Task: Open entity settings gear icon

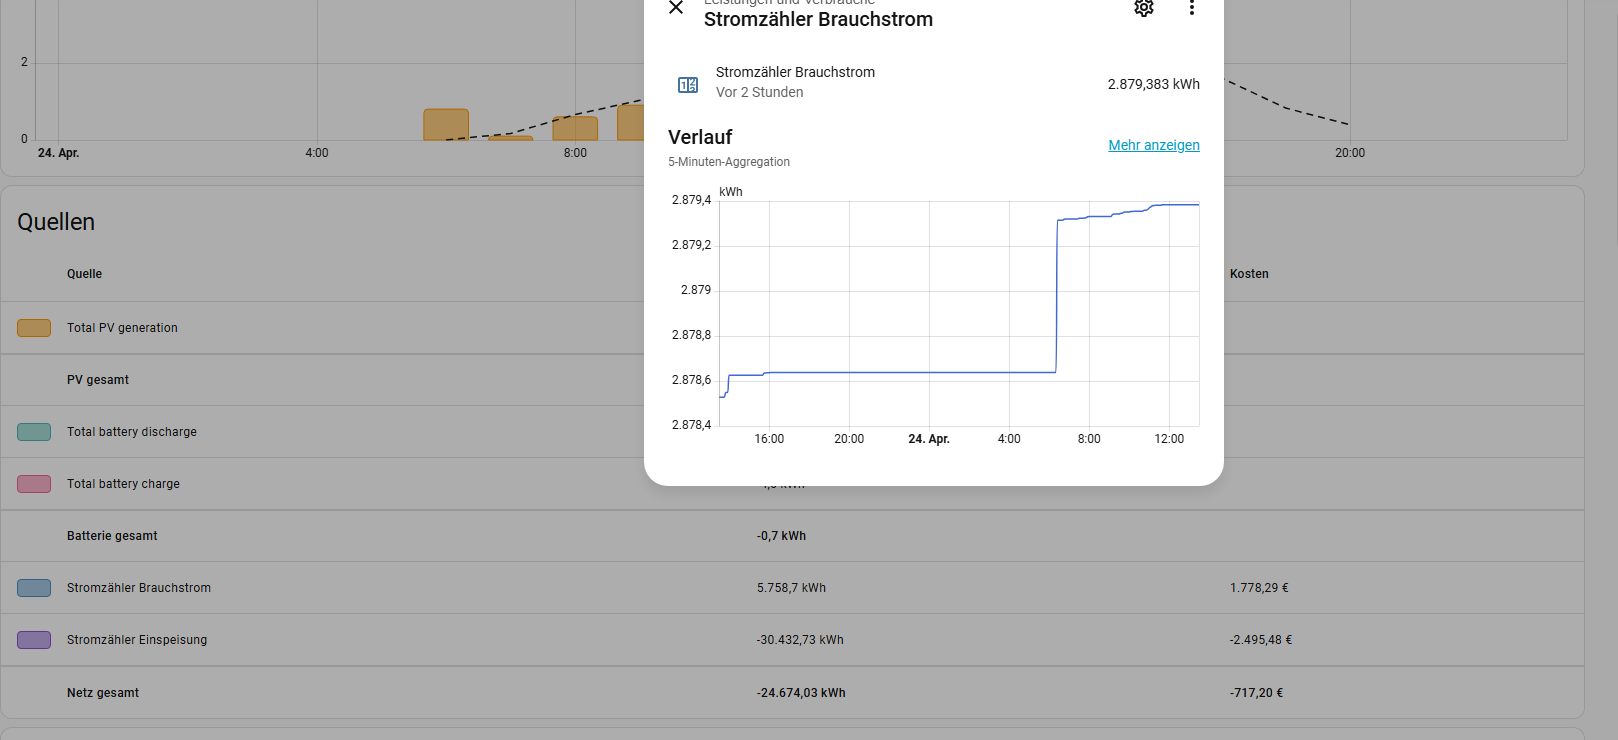Action: coord(1143,8)
